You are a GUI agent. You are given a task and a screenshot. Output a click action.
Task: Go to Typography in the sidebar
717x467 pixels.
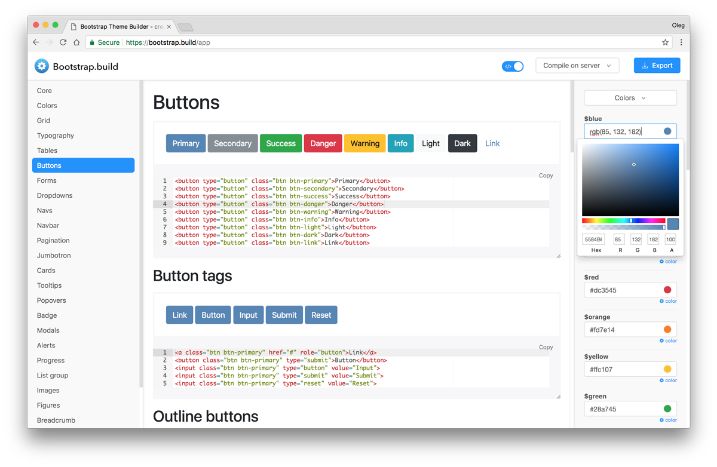55,135
